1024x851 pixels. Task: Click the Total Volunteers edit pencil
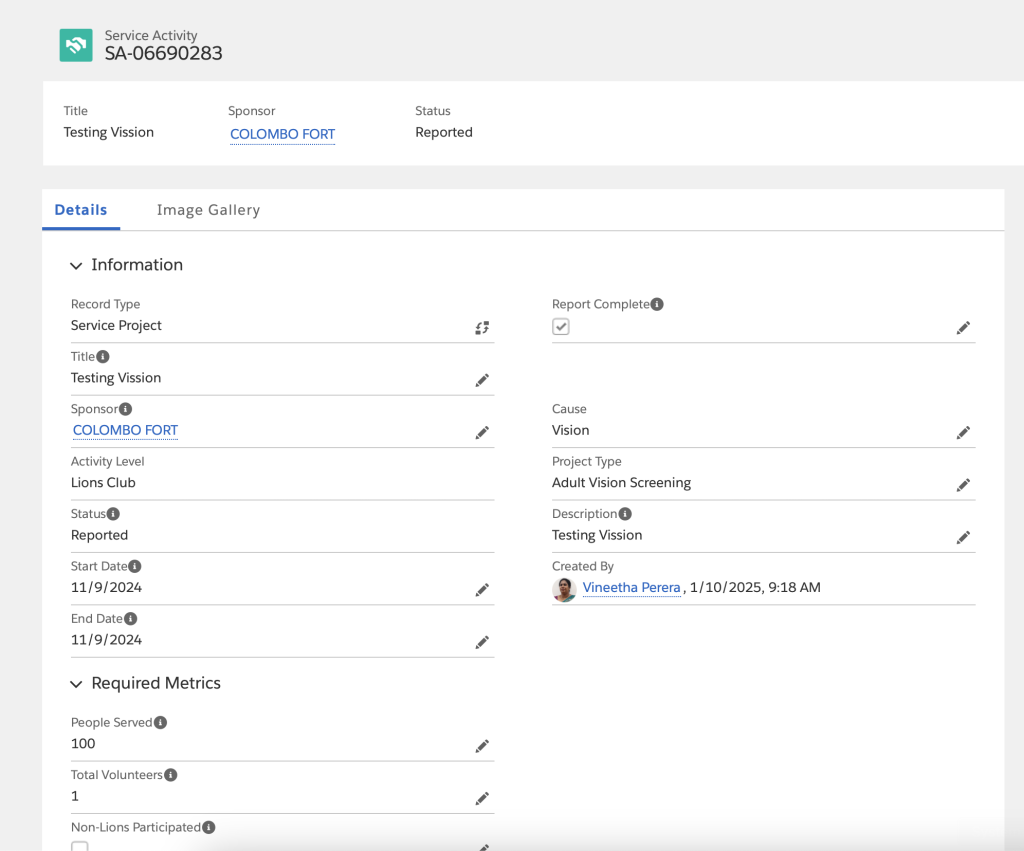tap(482, 798)
